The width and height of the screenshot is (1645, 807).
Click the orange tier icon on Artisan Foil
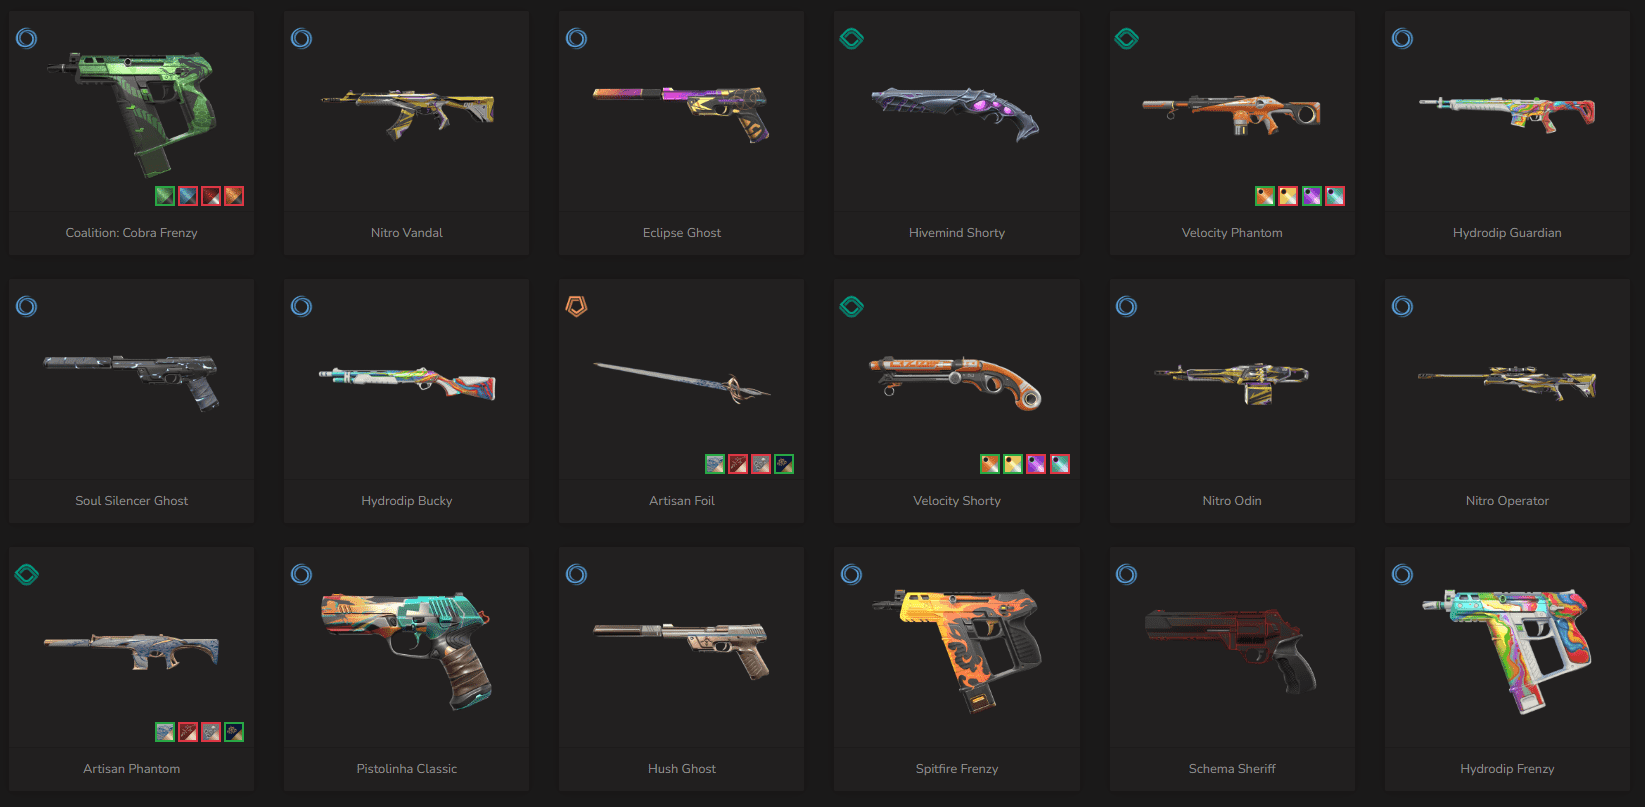pyautogui.click(x=577, y=306)
